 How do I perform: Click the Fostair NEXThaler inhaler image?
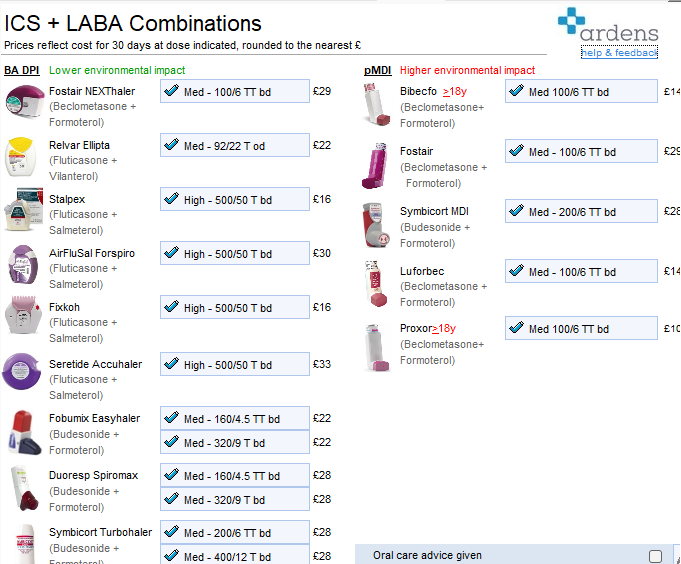(x=22, y=100)
